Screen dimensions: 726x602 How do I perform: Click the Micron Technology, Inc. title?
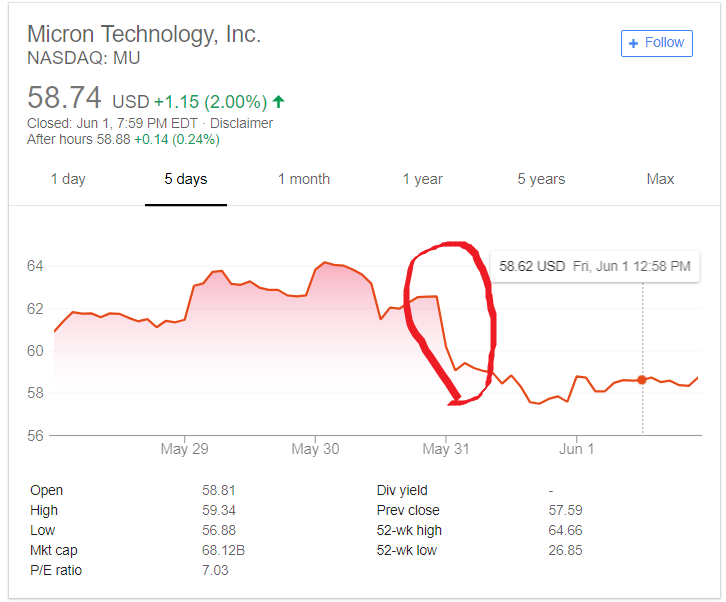pyautogui.click(x=144, y=34)
